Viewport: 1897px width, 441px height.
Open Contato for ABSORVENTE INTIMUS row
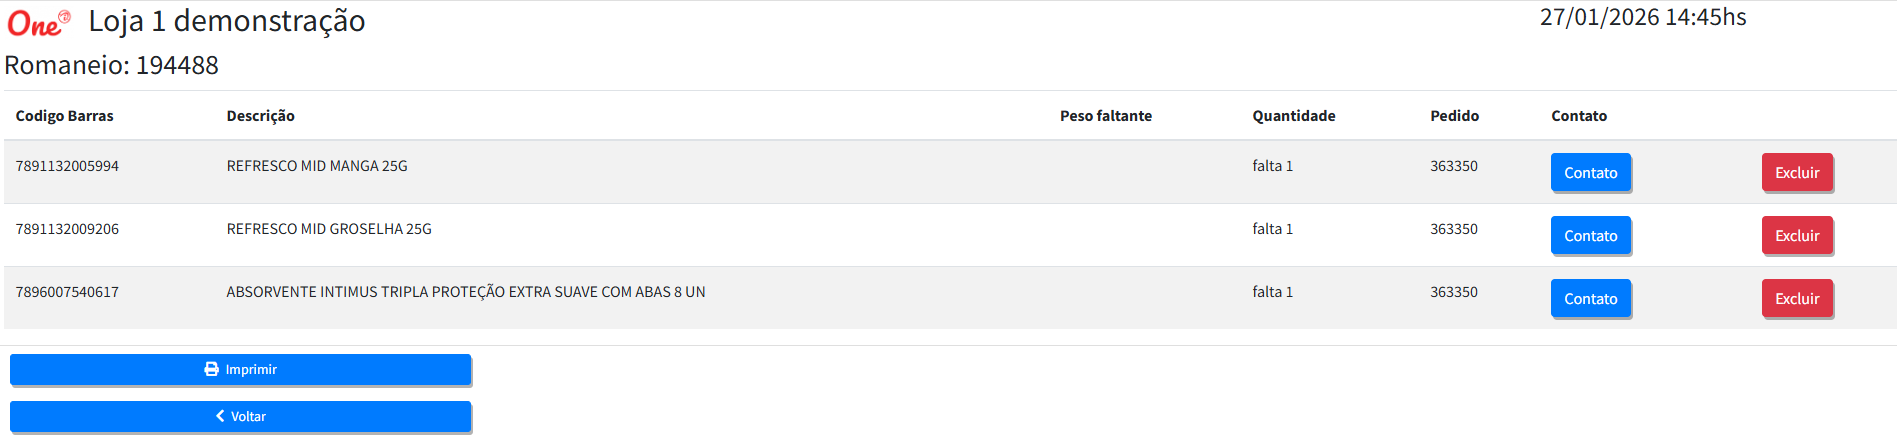pos(1590,299)
